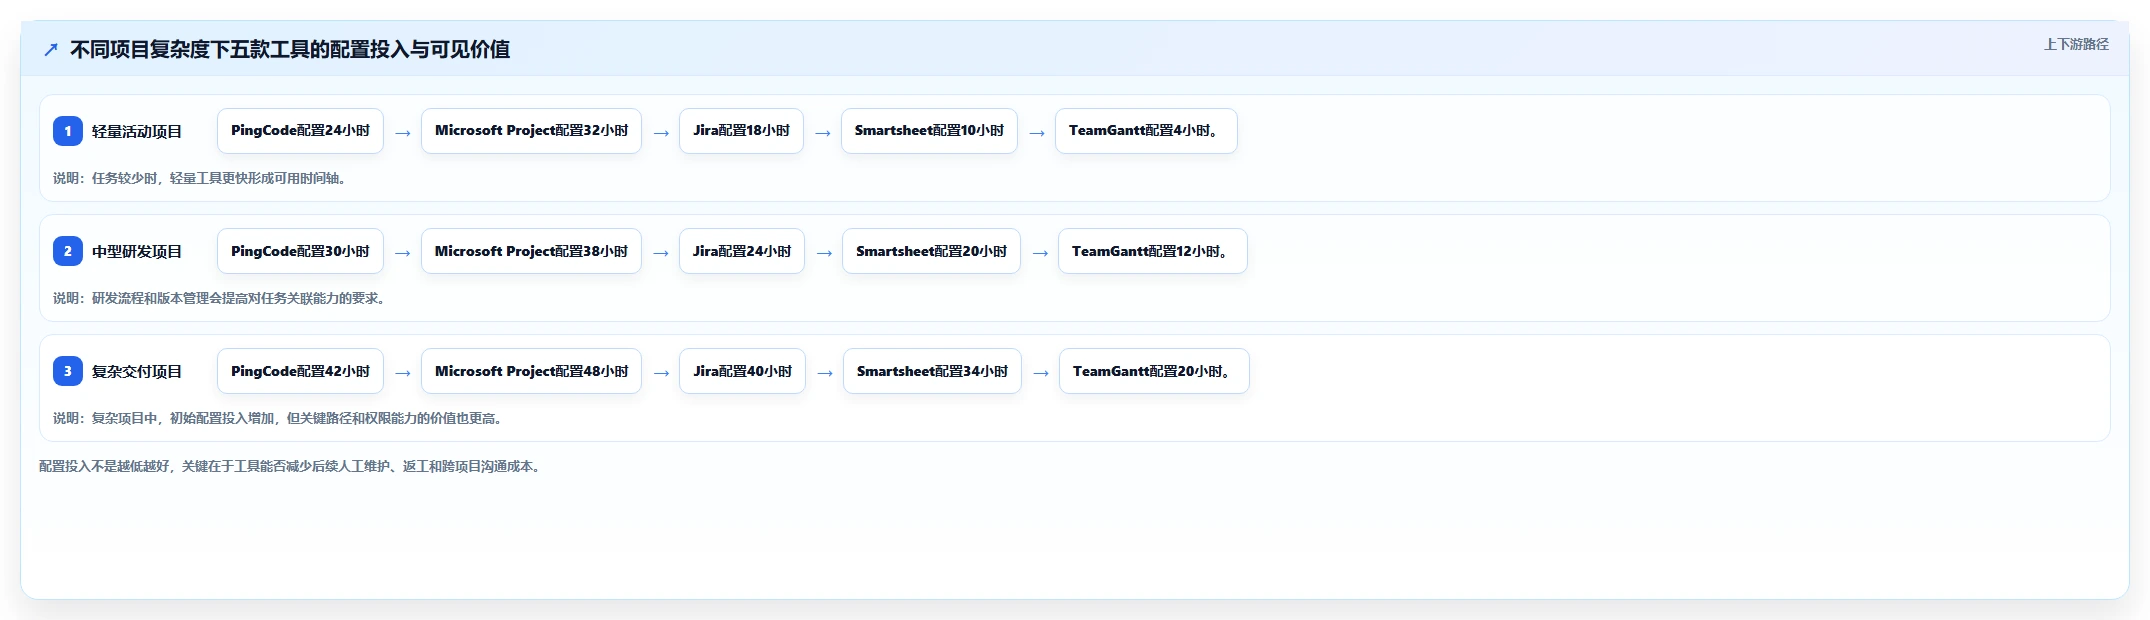2150x620 pixels.
Task: Select the TeamGantt配置12小时 step
Action: (1153, 251)
